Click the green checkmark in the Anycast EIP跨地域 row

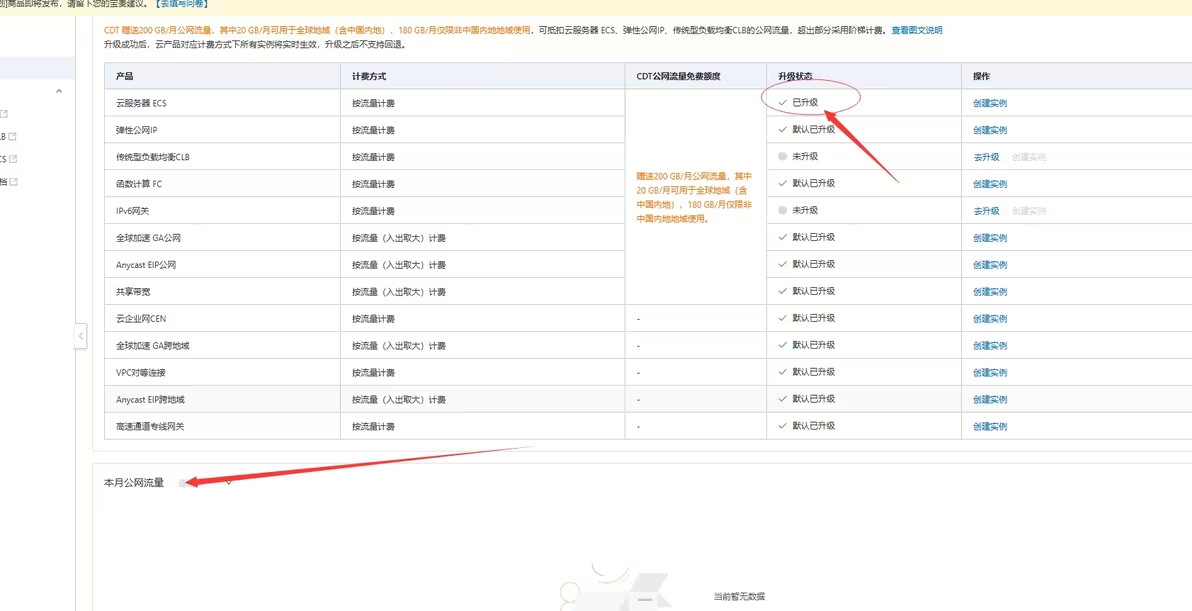pyautogui.click(x=782, y=399)
